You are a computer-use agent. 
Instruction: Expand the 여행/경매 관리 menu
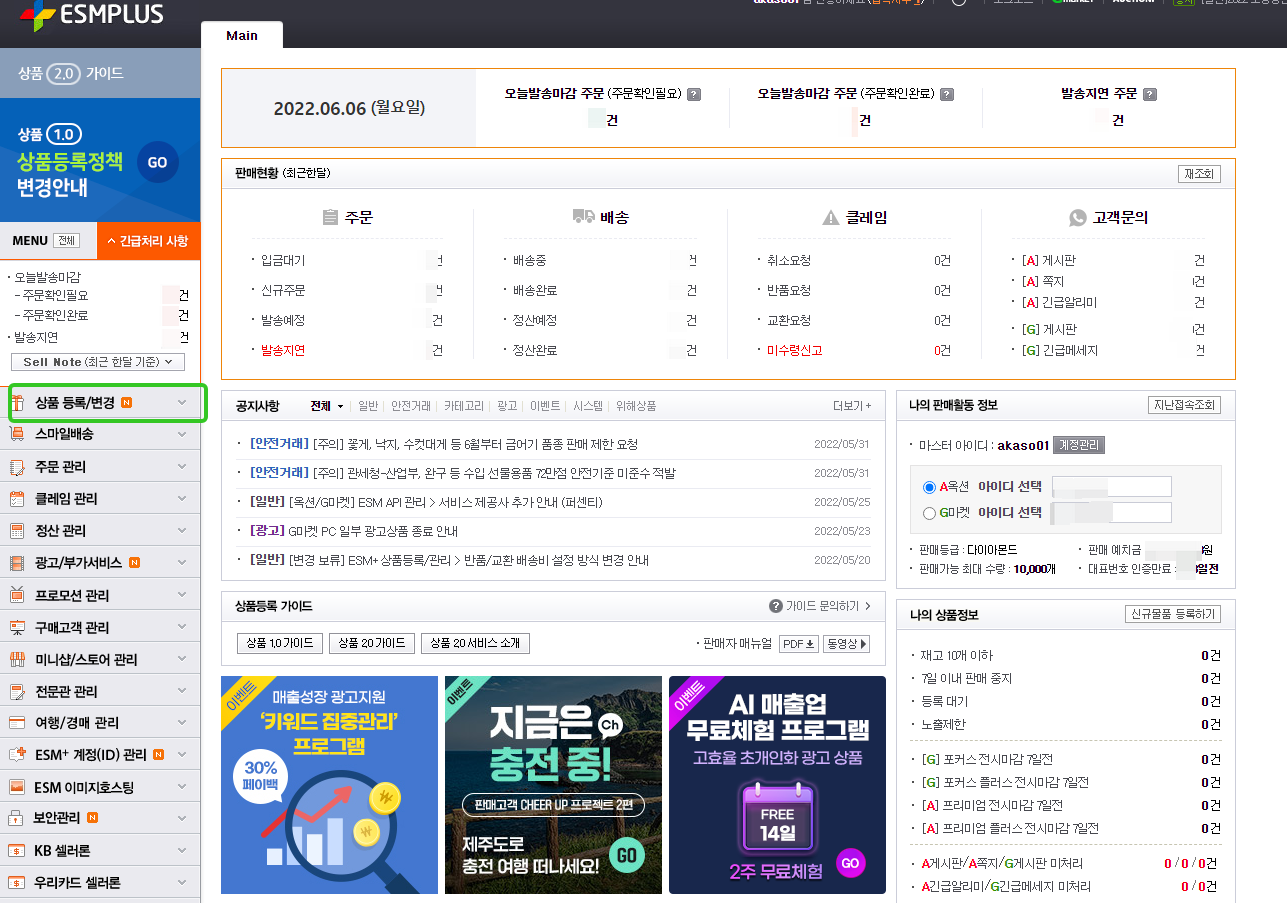[100, 722]
